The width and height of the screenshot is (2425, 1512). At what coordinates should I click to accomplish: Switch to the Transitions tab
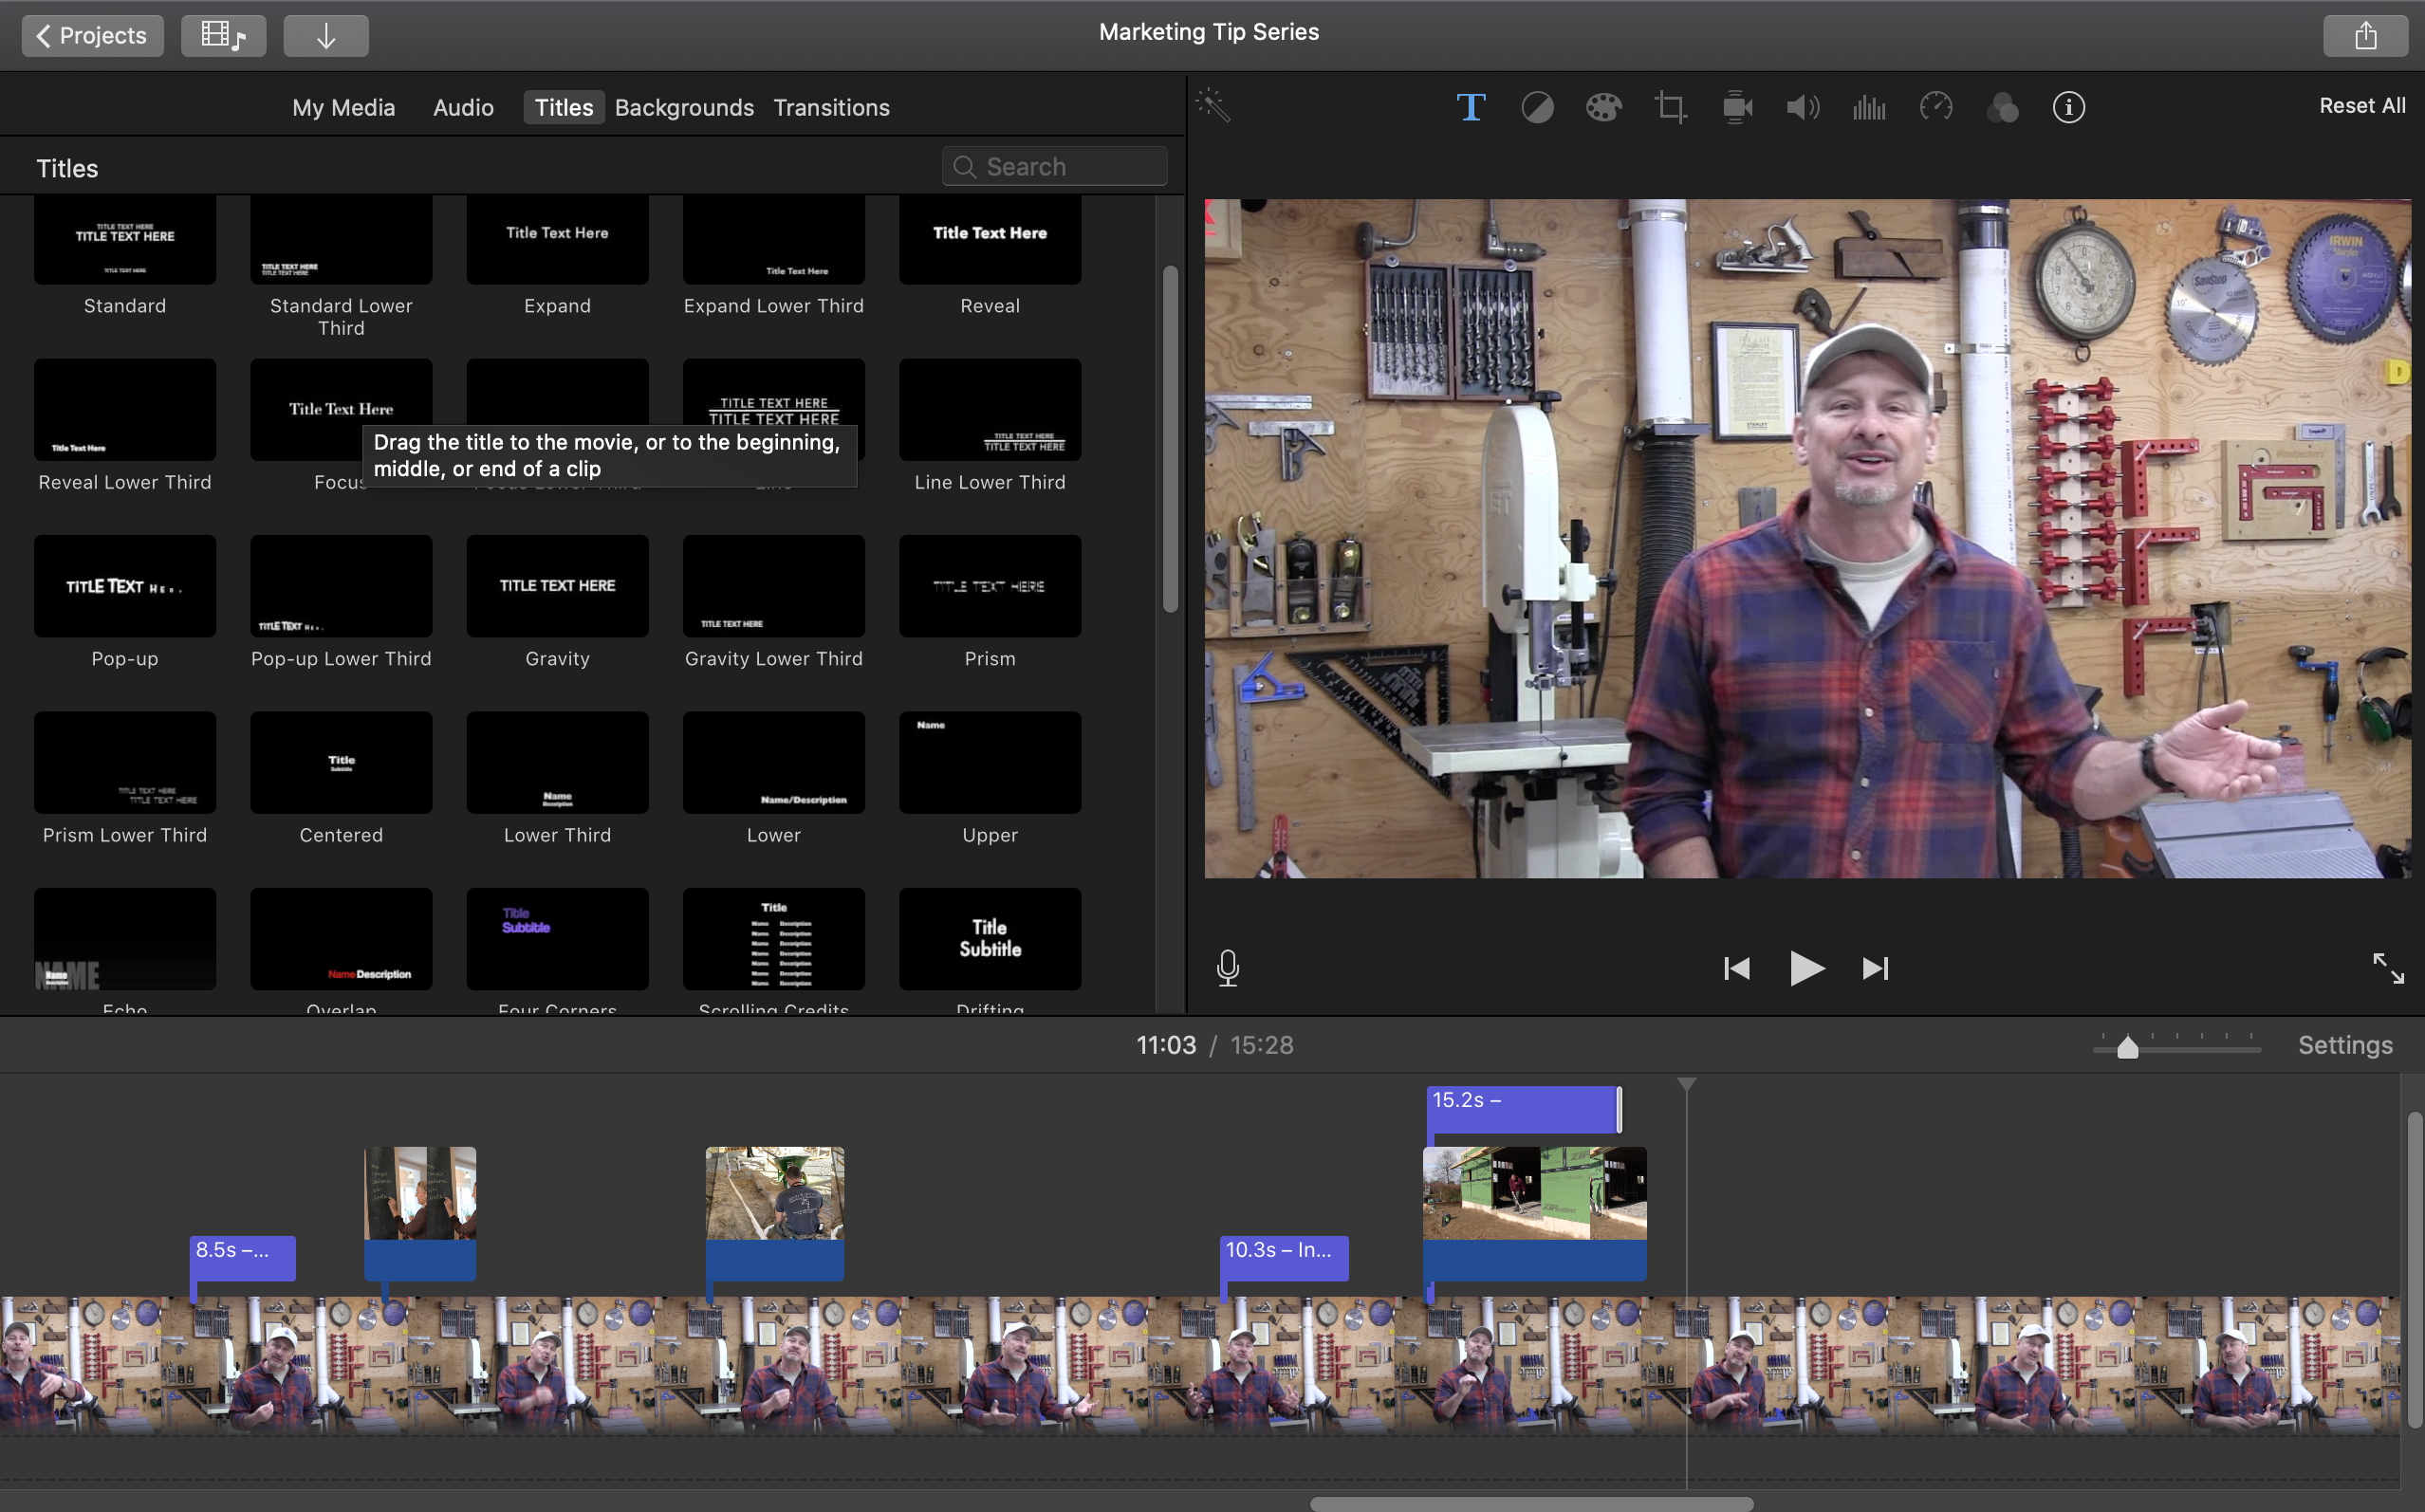coord(831,107)
